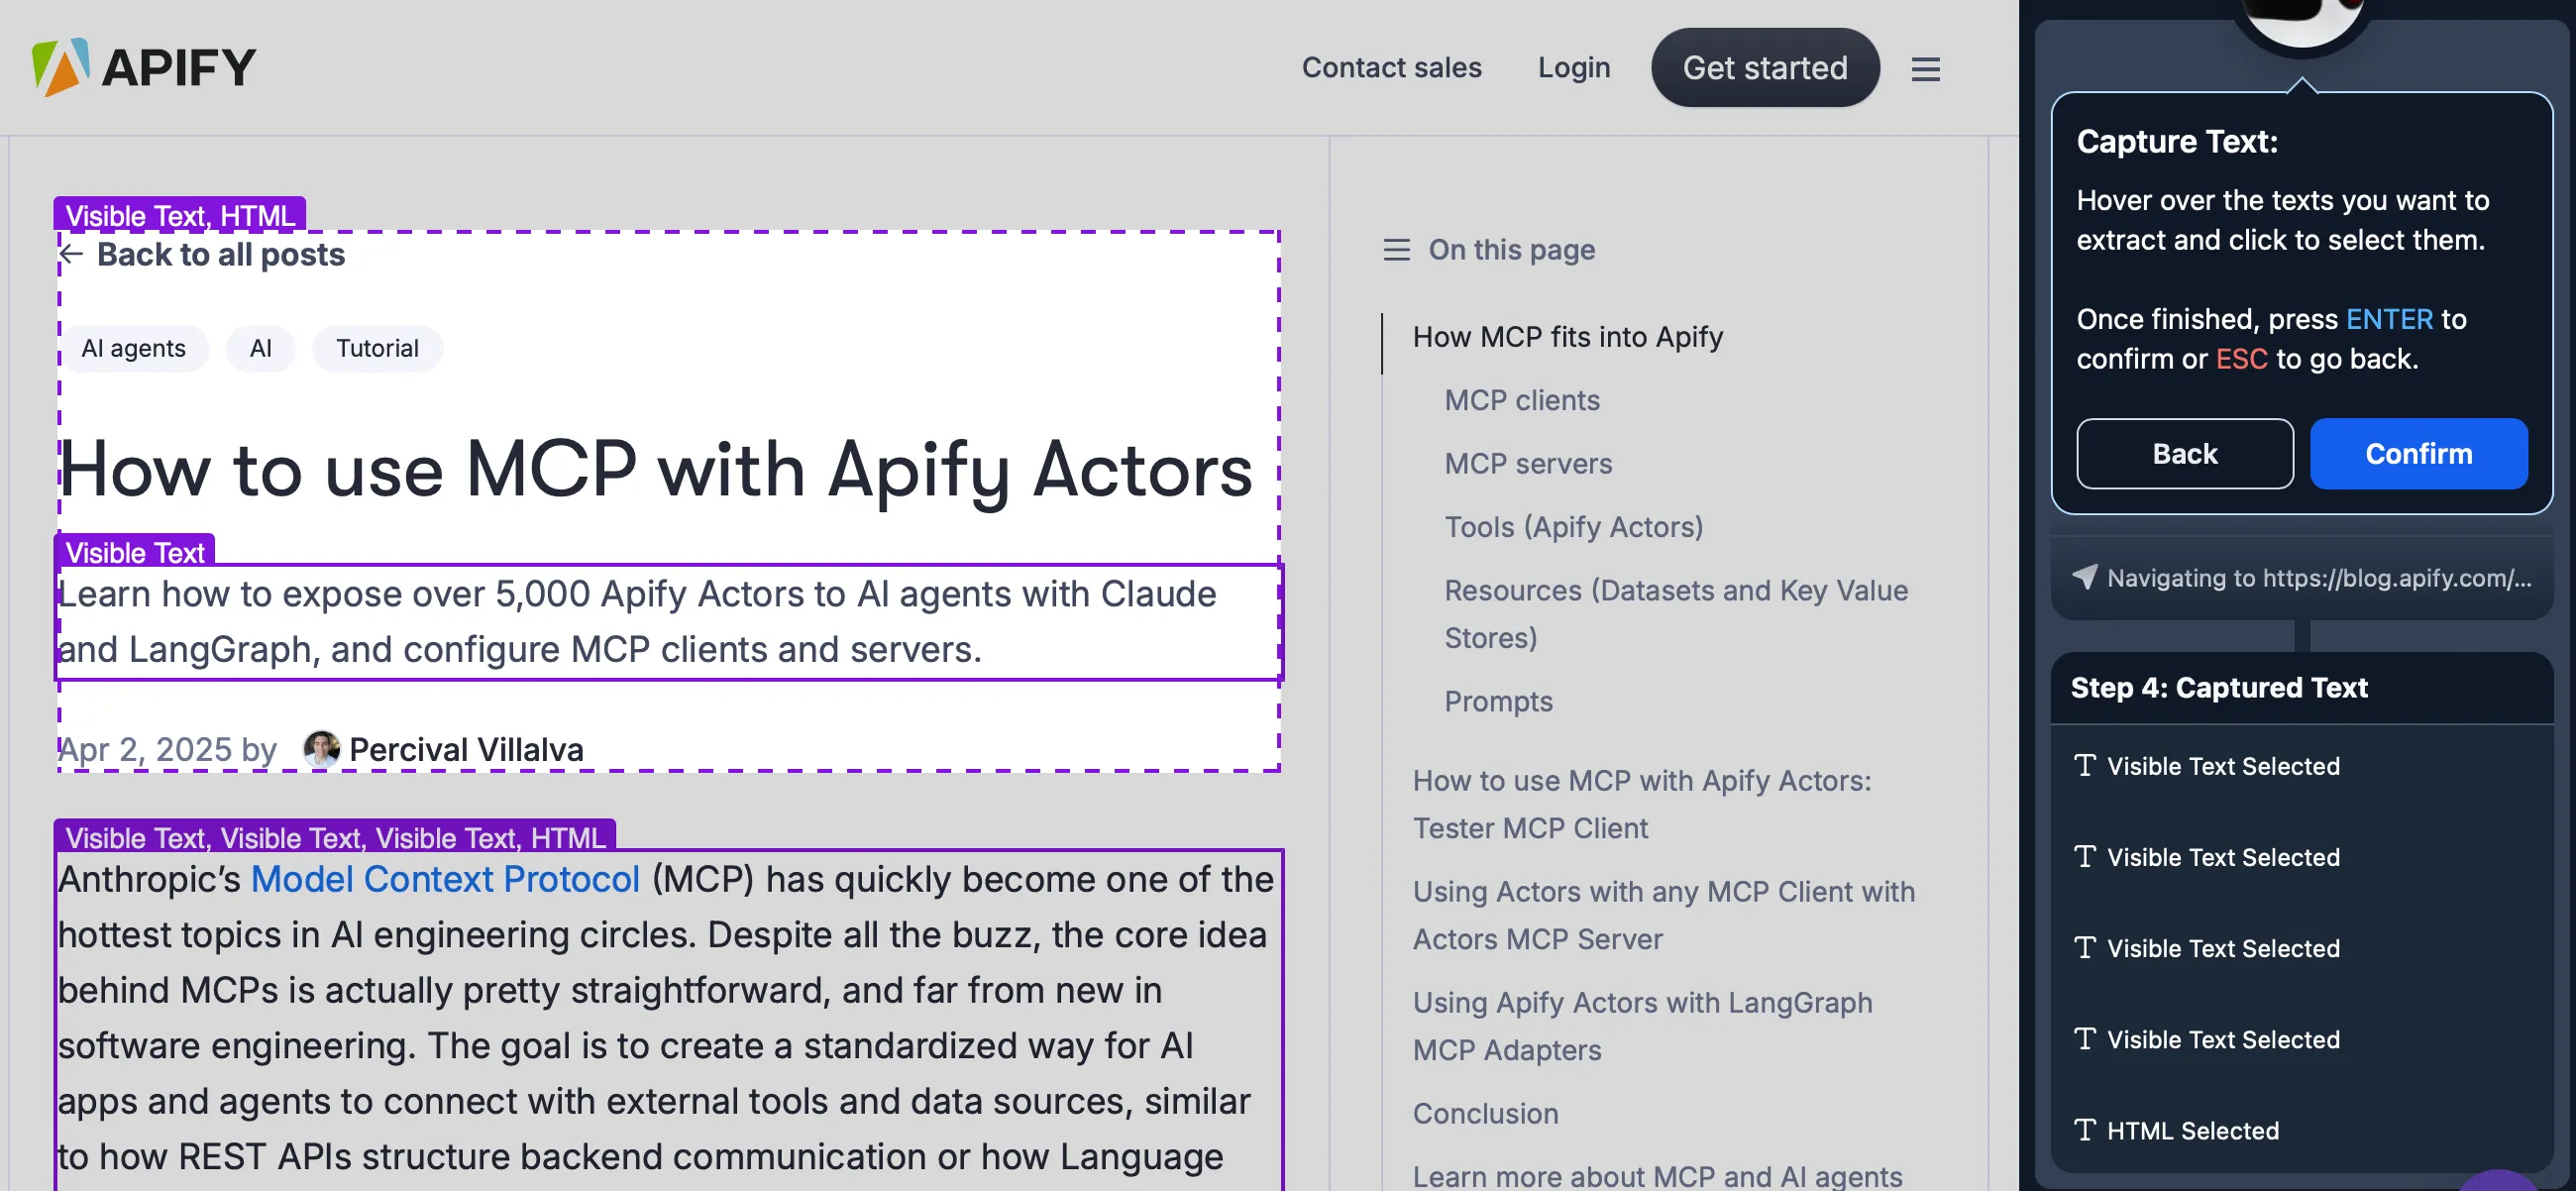Jump to MCP clients section
2576x1191 pixels.
[1521, 400]
